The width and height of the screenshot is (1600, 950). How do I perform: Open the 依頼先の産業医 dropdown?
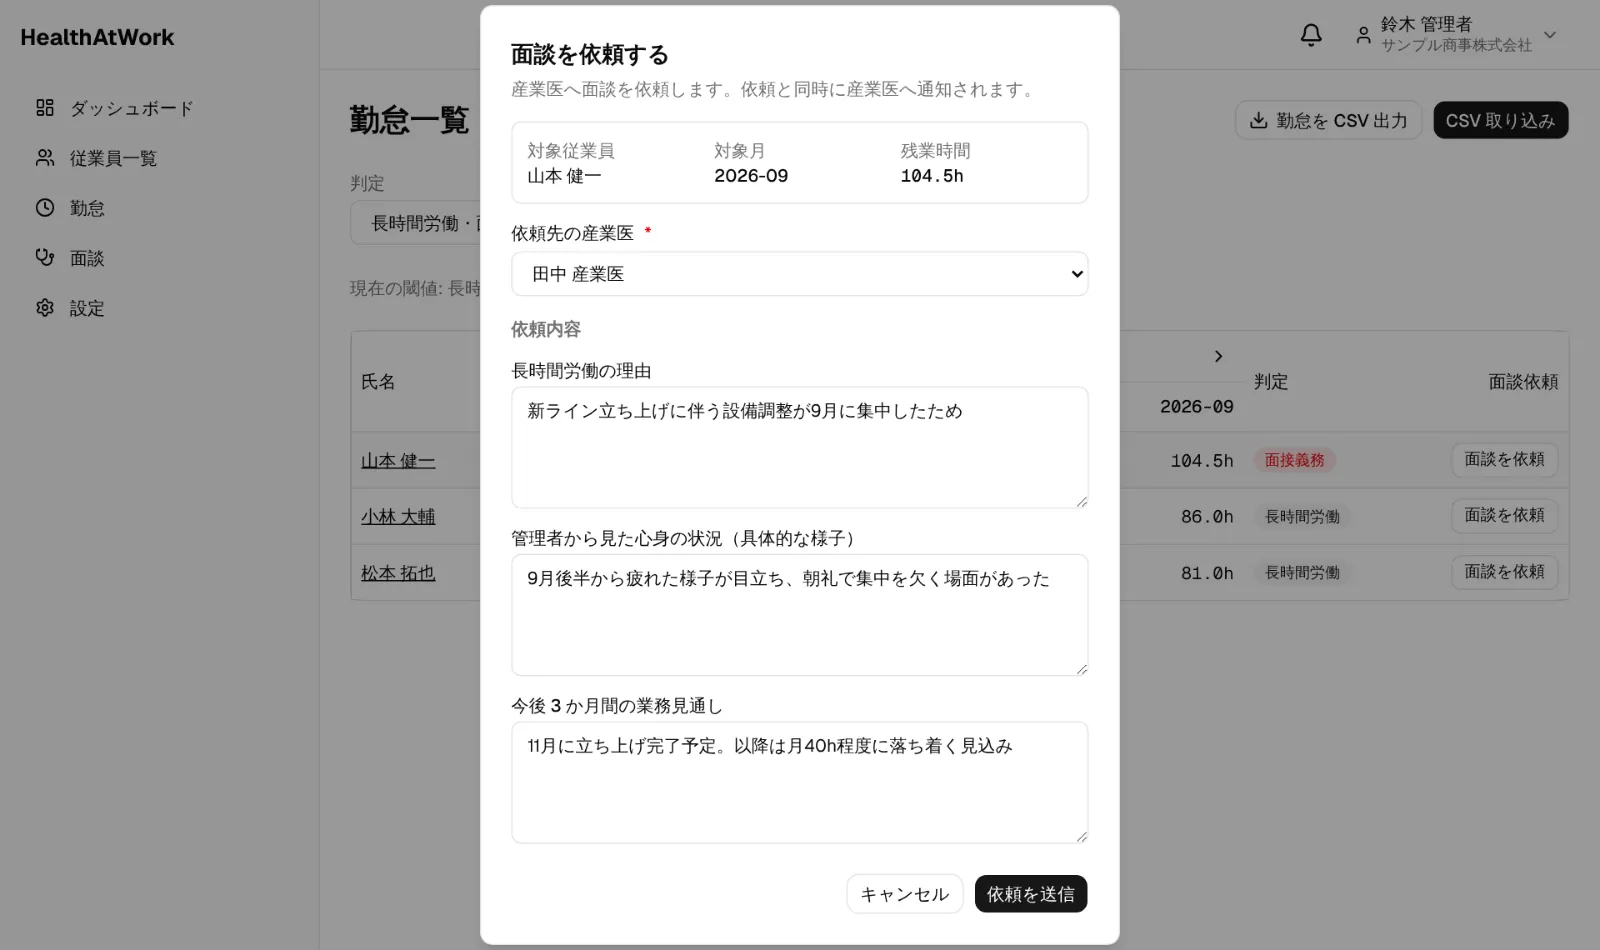point(799,274)
